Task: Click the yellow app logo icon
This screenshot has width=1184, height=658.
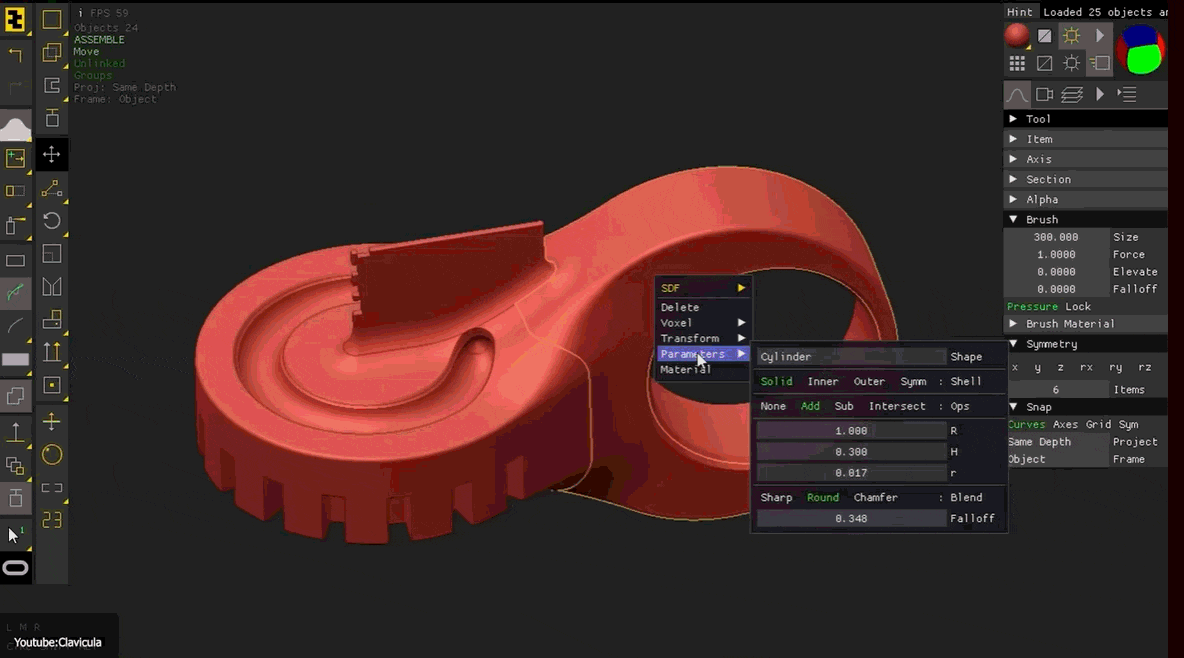Action: (15, 20)
